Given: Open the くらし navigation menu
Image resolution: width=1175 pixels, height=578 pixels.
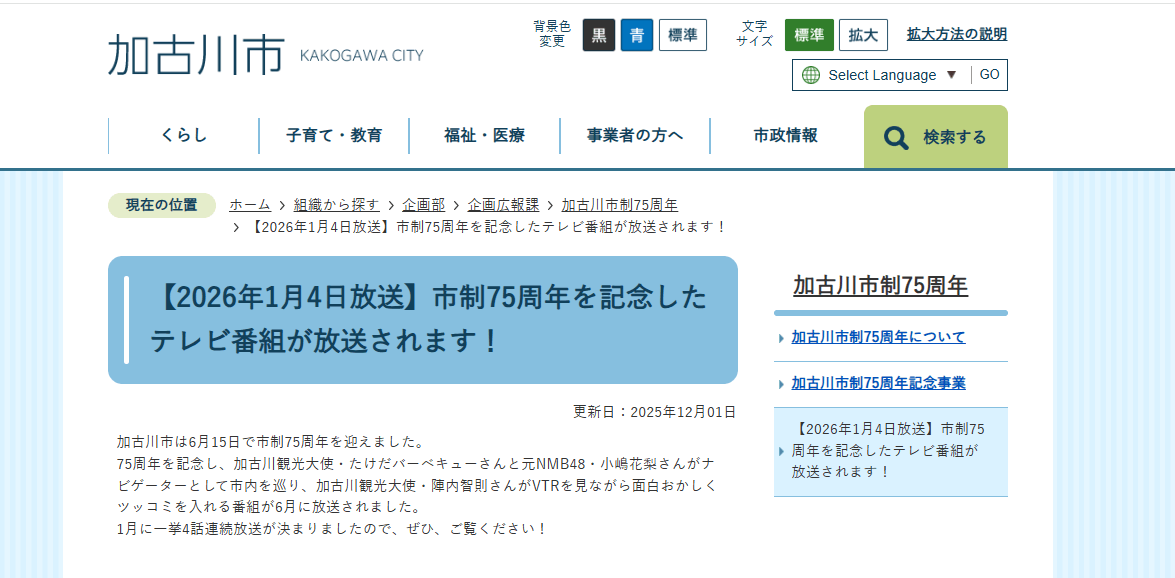Looking at the screenshot, I should tap(184, 136).
